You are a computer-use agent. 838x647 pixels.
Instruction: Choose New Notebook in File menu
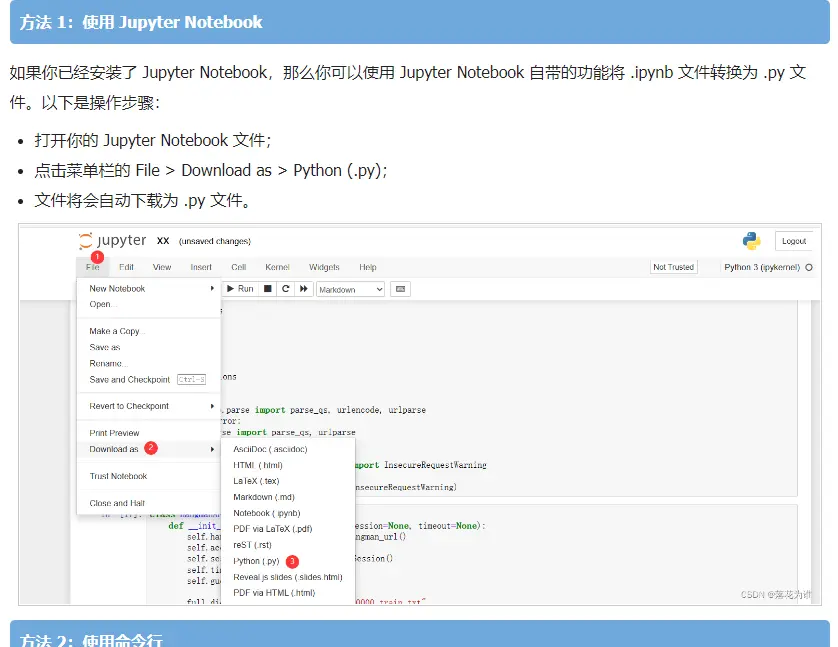(x=149, y=289)
